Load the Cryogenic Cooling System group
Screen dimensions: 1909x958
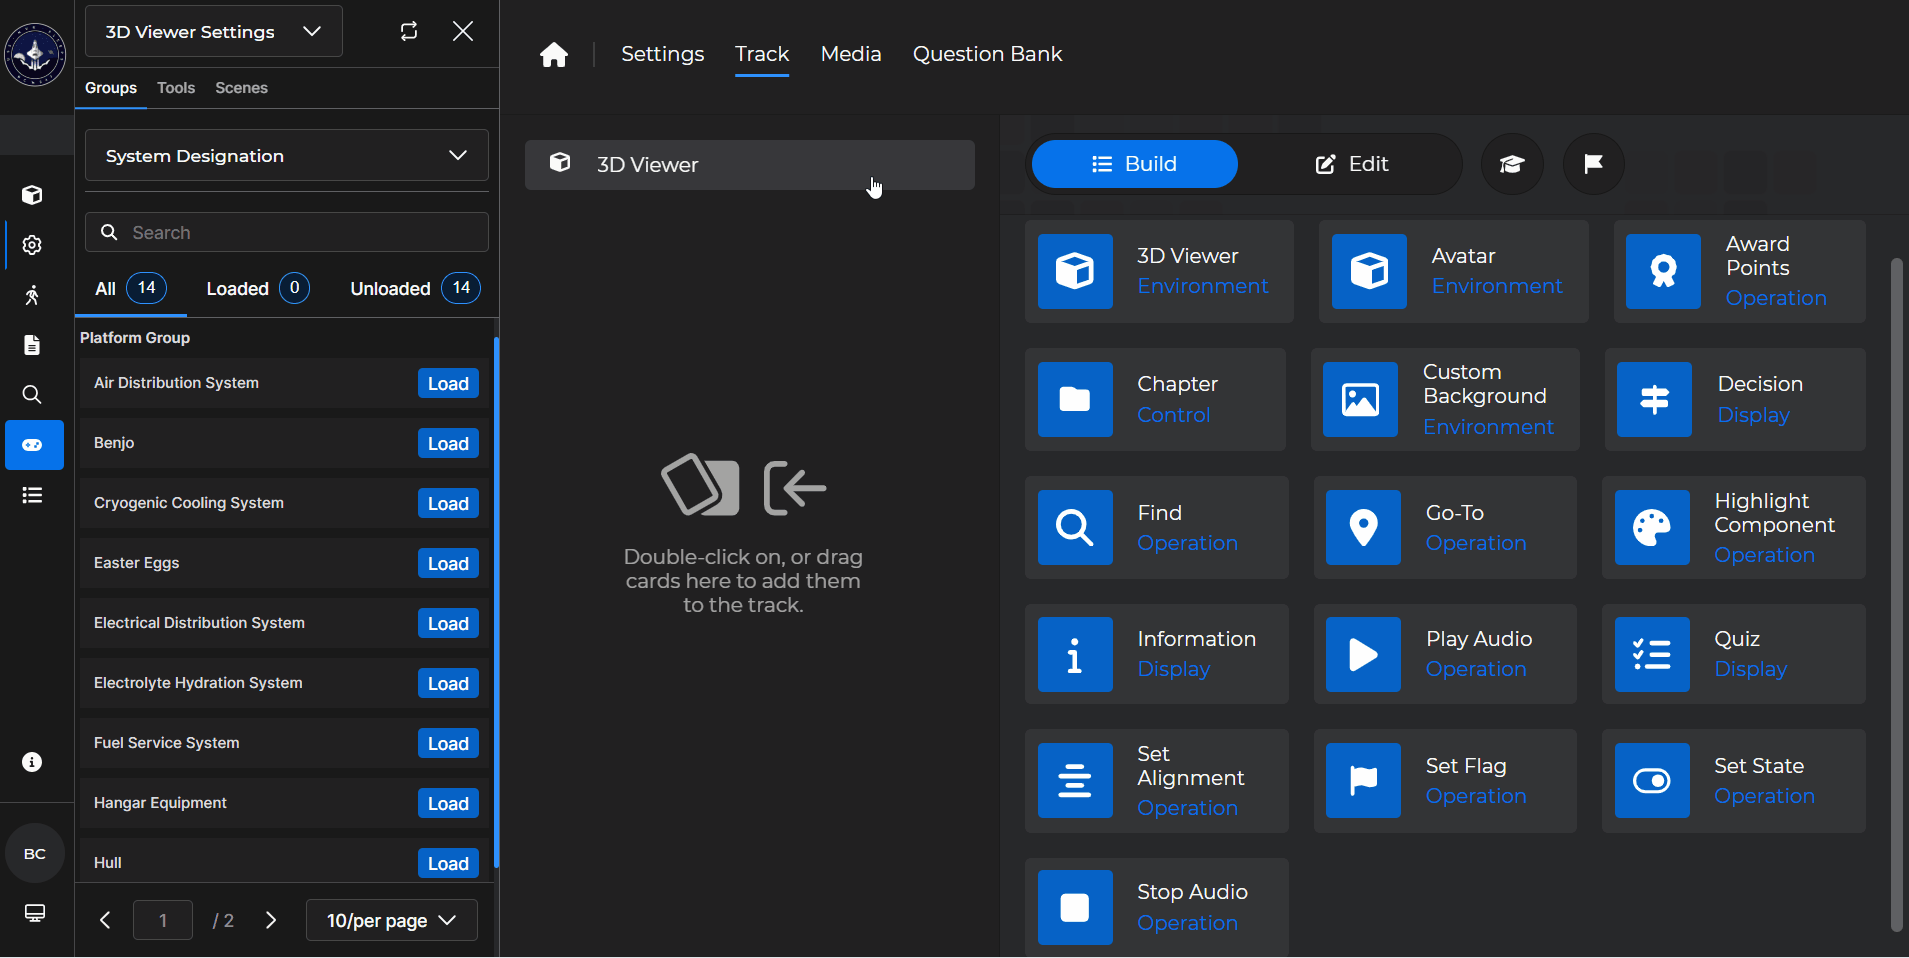coord(448,504)
